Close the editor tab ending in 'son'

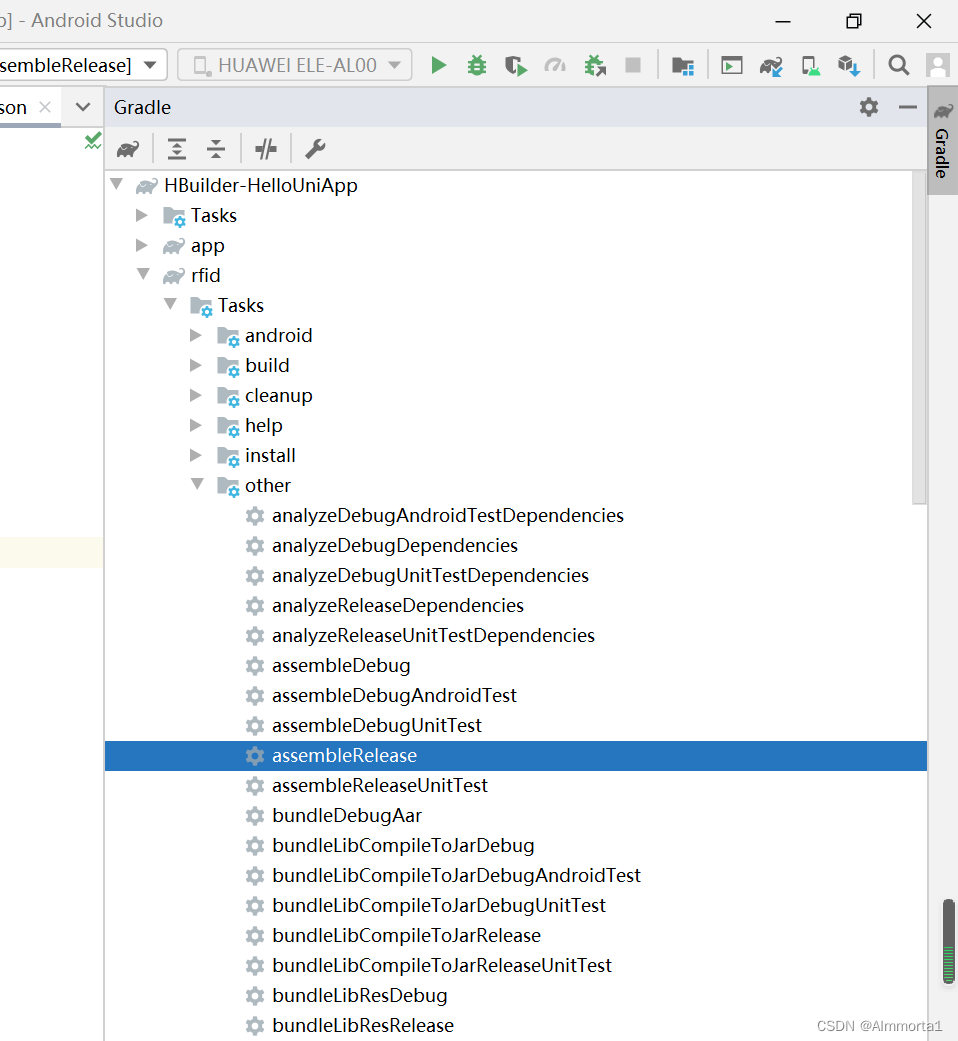coord(45,107)
